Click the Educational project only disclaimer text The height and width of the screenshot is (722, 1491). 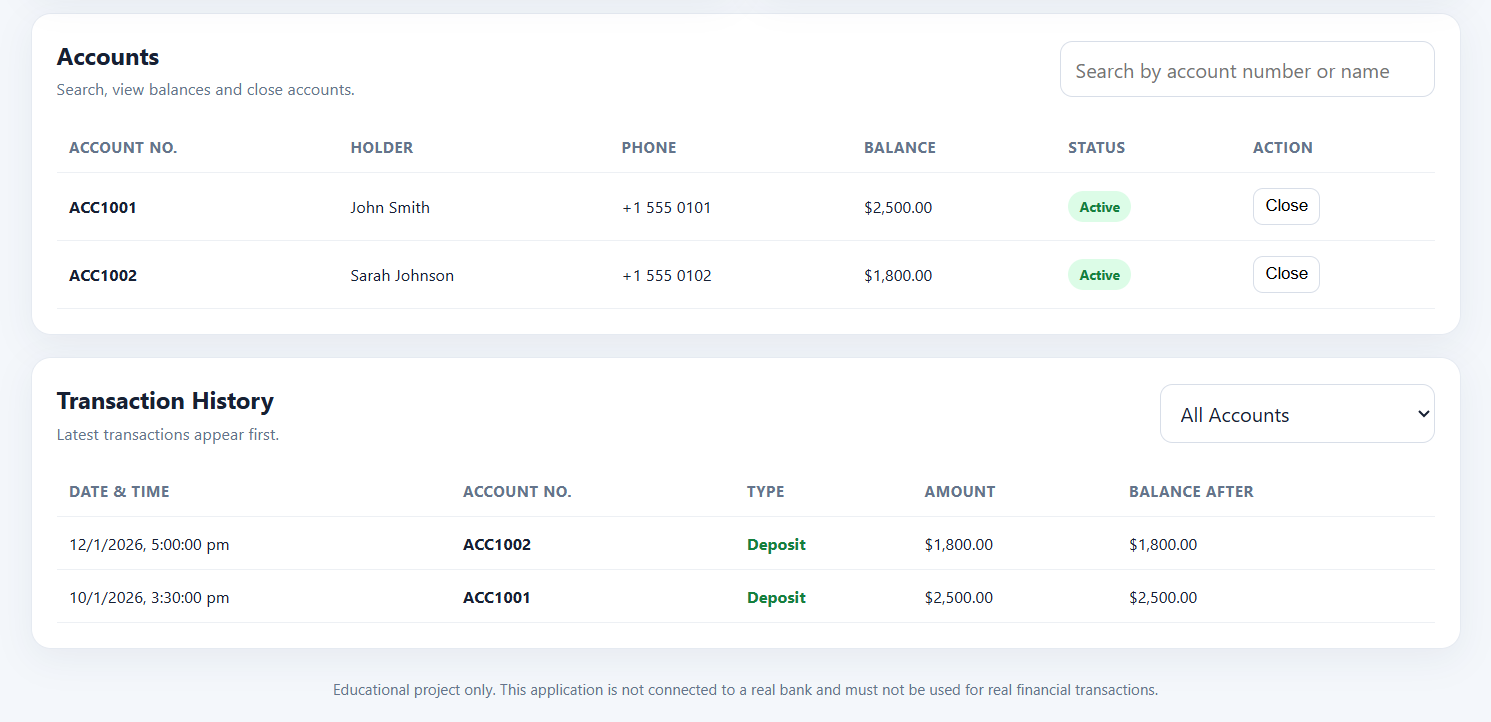pos(745,690)
